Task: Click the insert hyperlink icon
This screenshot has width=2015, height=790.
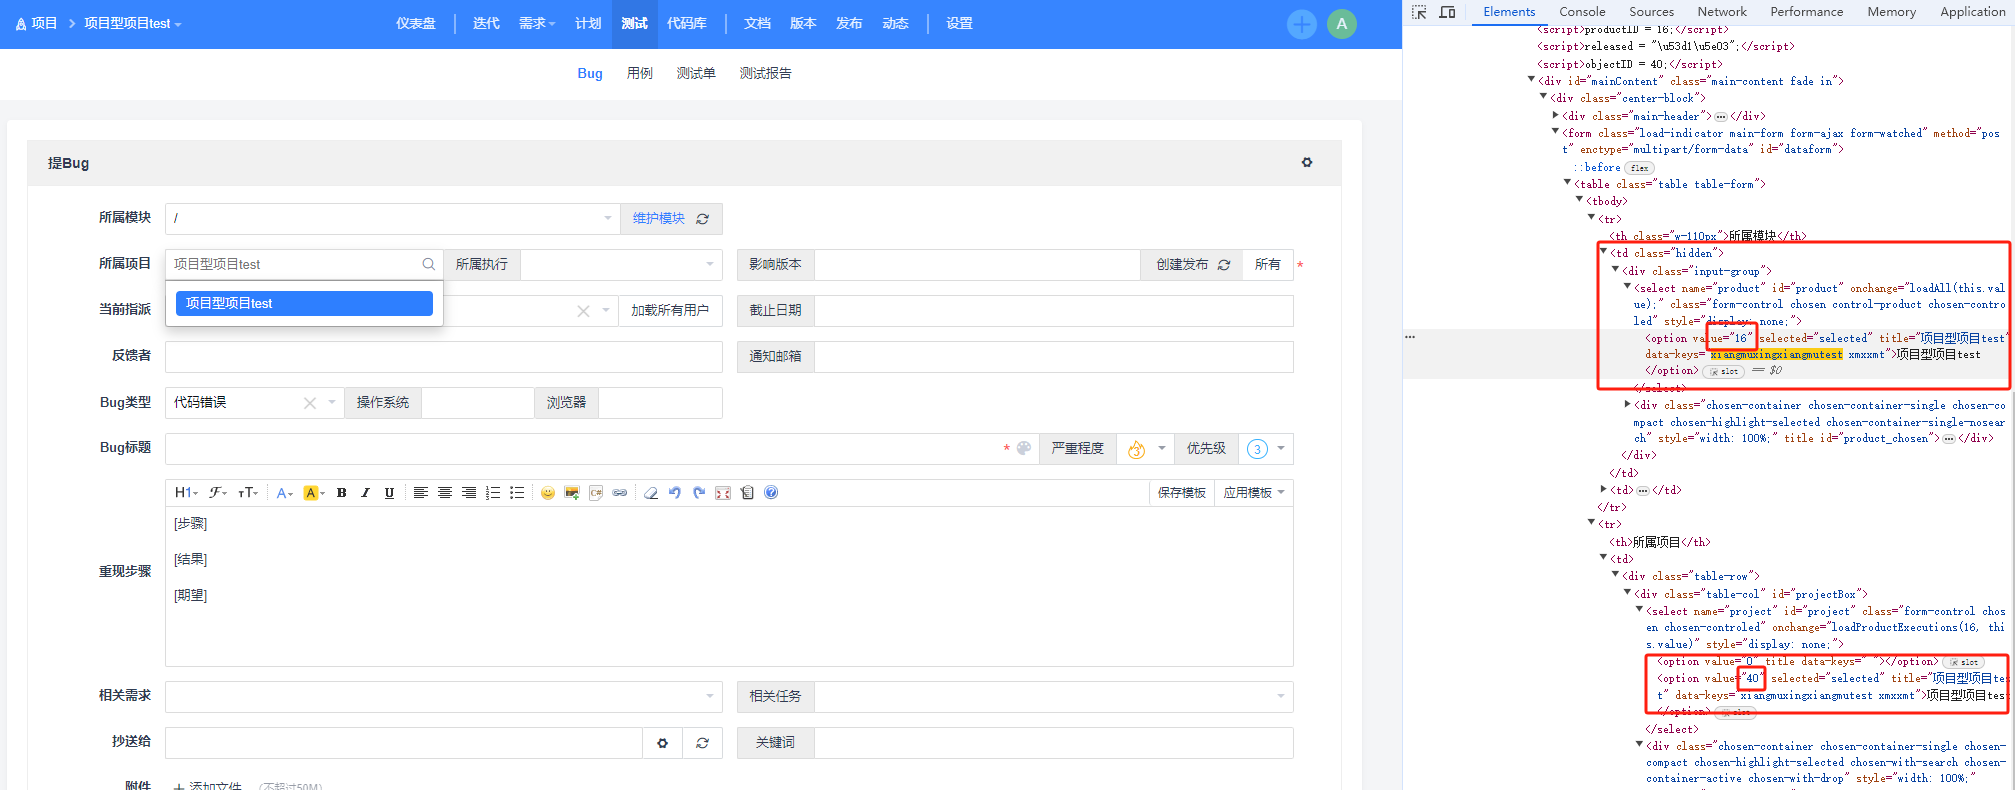Action: point(620,493)
